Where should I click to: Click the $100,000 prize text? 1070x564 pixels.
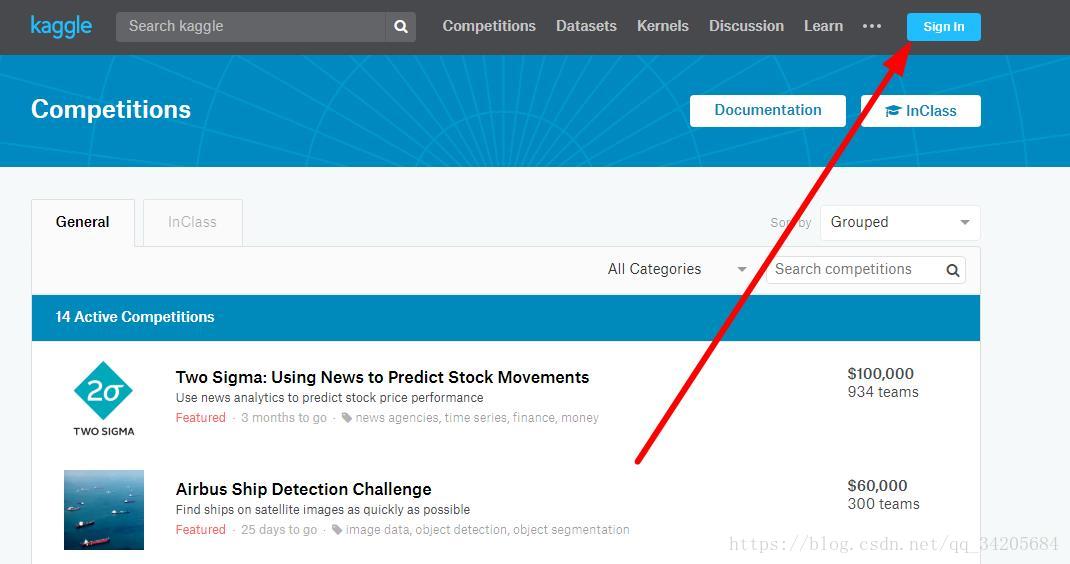[x=880, y=373]
